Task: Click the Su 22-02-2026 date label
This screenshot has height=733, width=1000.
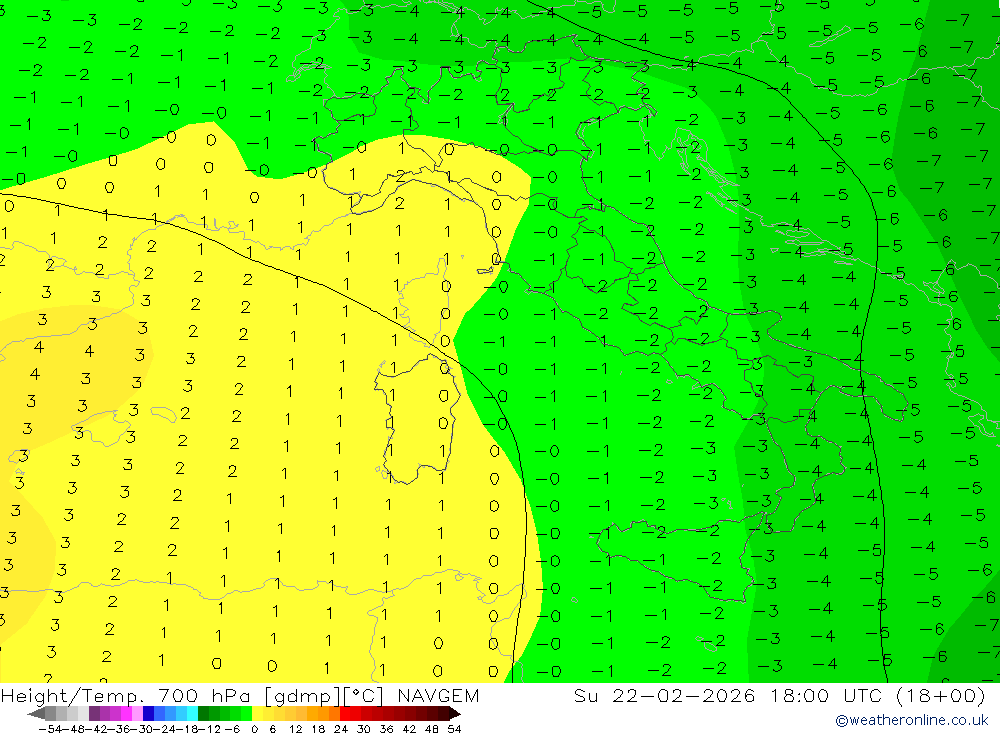Action: (665, 695)
